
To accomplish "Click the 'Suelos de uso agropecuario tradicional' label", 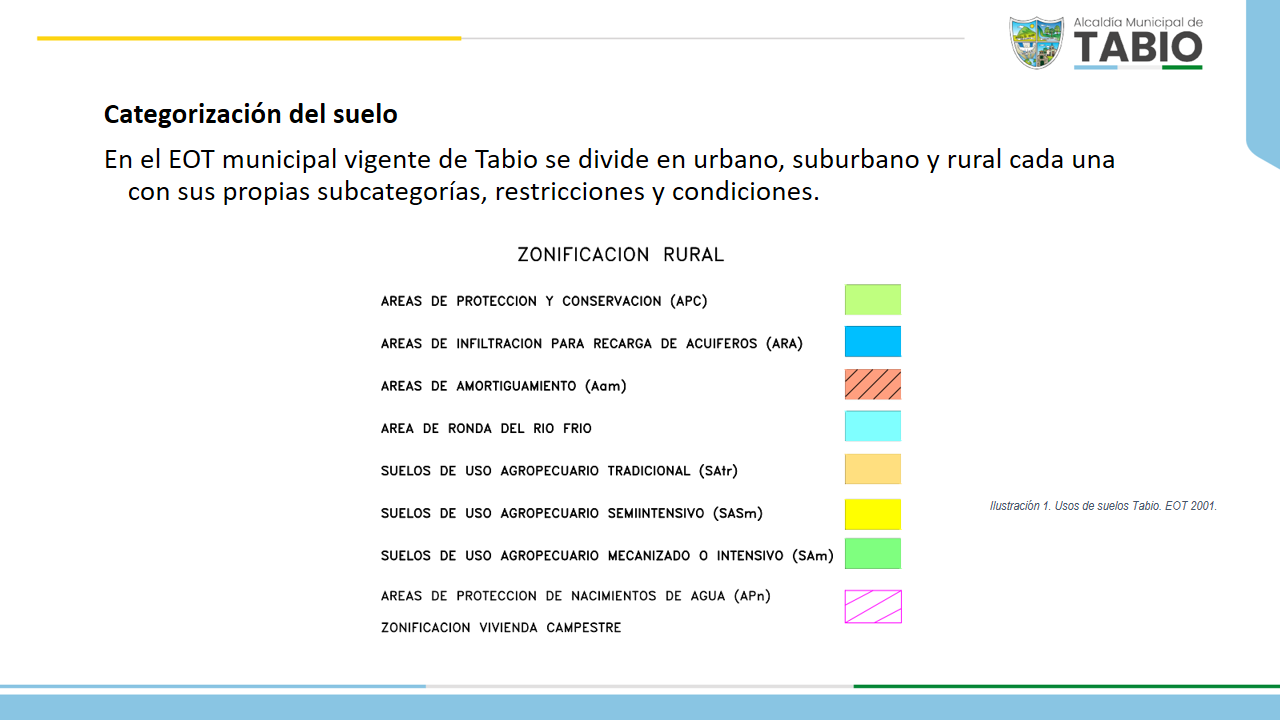I will (x=559, y=471).
